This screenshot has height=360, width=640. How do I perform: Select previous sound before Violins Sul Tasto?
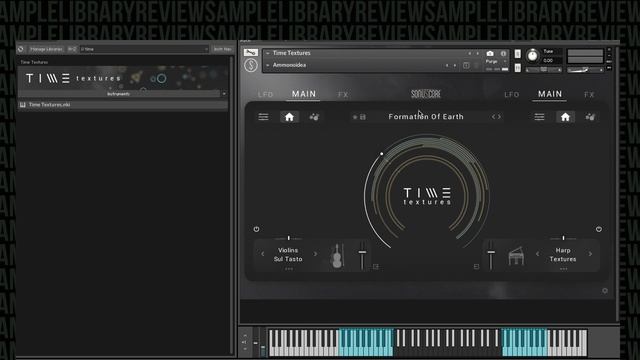click(262, 254)
